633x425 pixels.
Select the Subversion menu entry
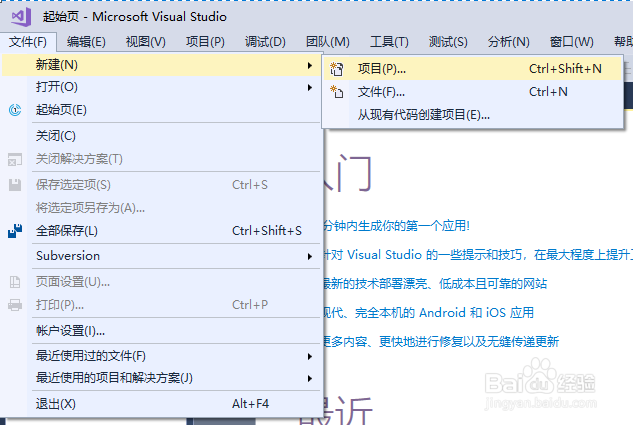pyautogui.click(x=161, y=256)
